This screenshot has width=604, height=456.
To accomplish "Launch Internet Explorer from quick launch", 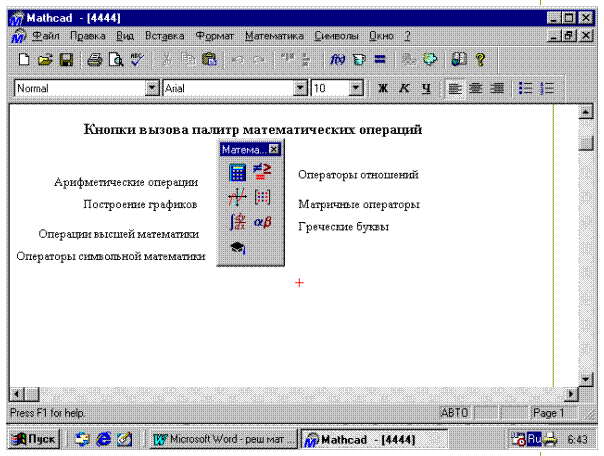I will [103, 439].
